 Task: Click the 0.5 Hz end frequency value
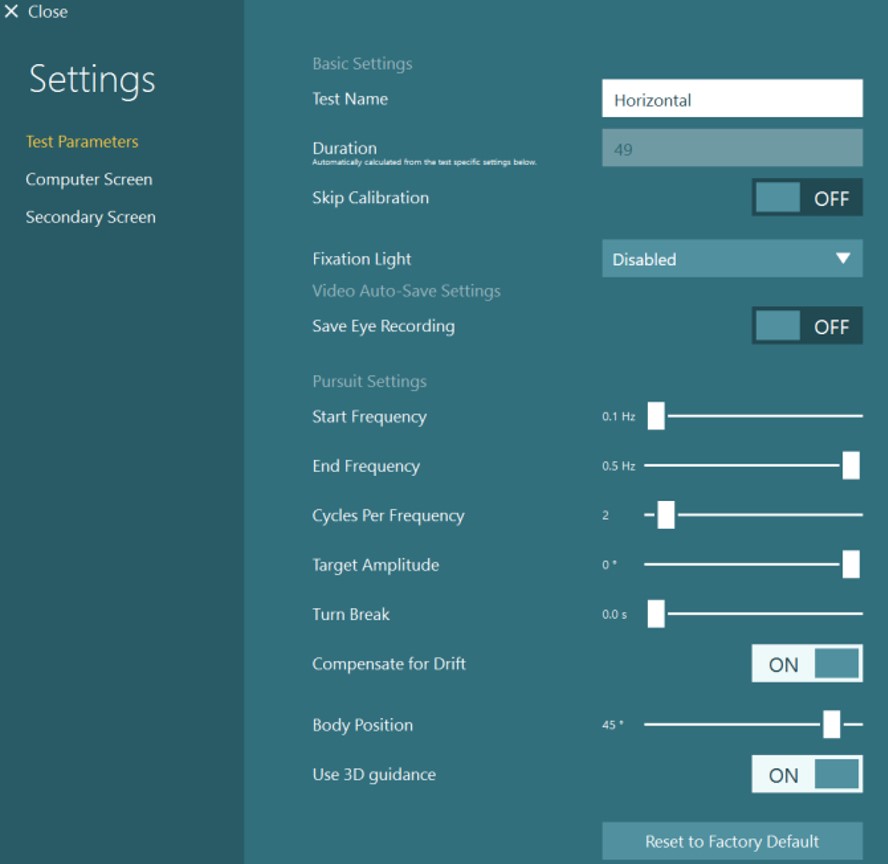(x=618, y=466)
